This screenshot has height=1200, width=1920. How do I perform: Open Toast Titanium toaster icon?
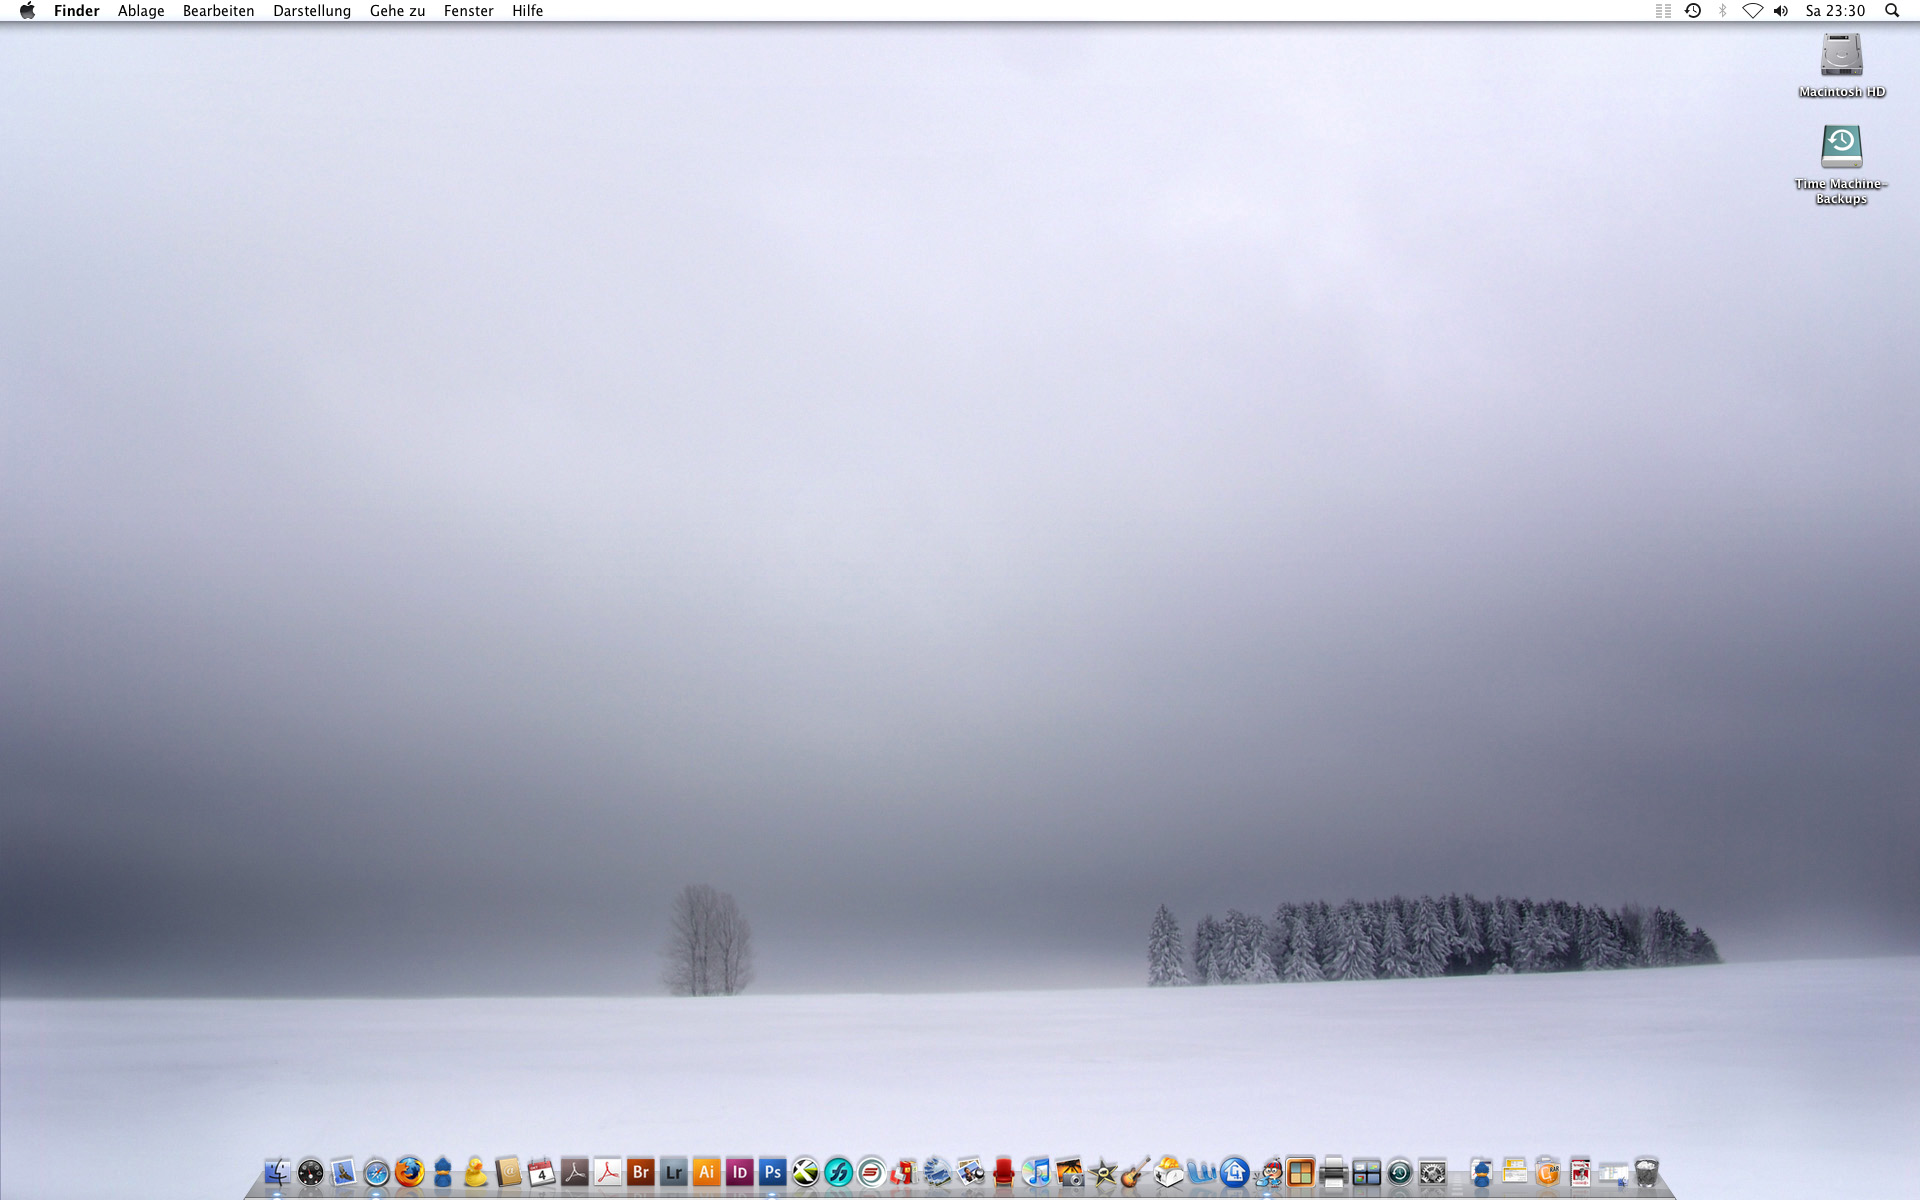(1168, 1172)
